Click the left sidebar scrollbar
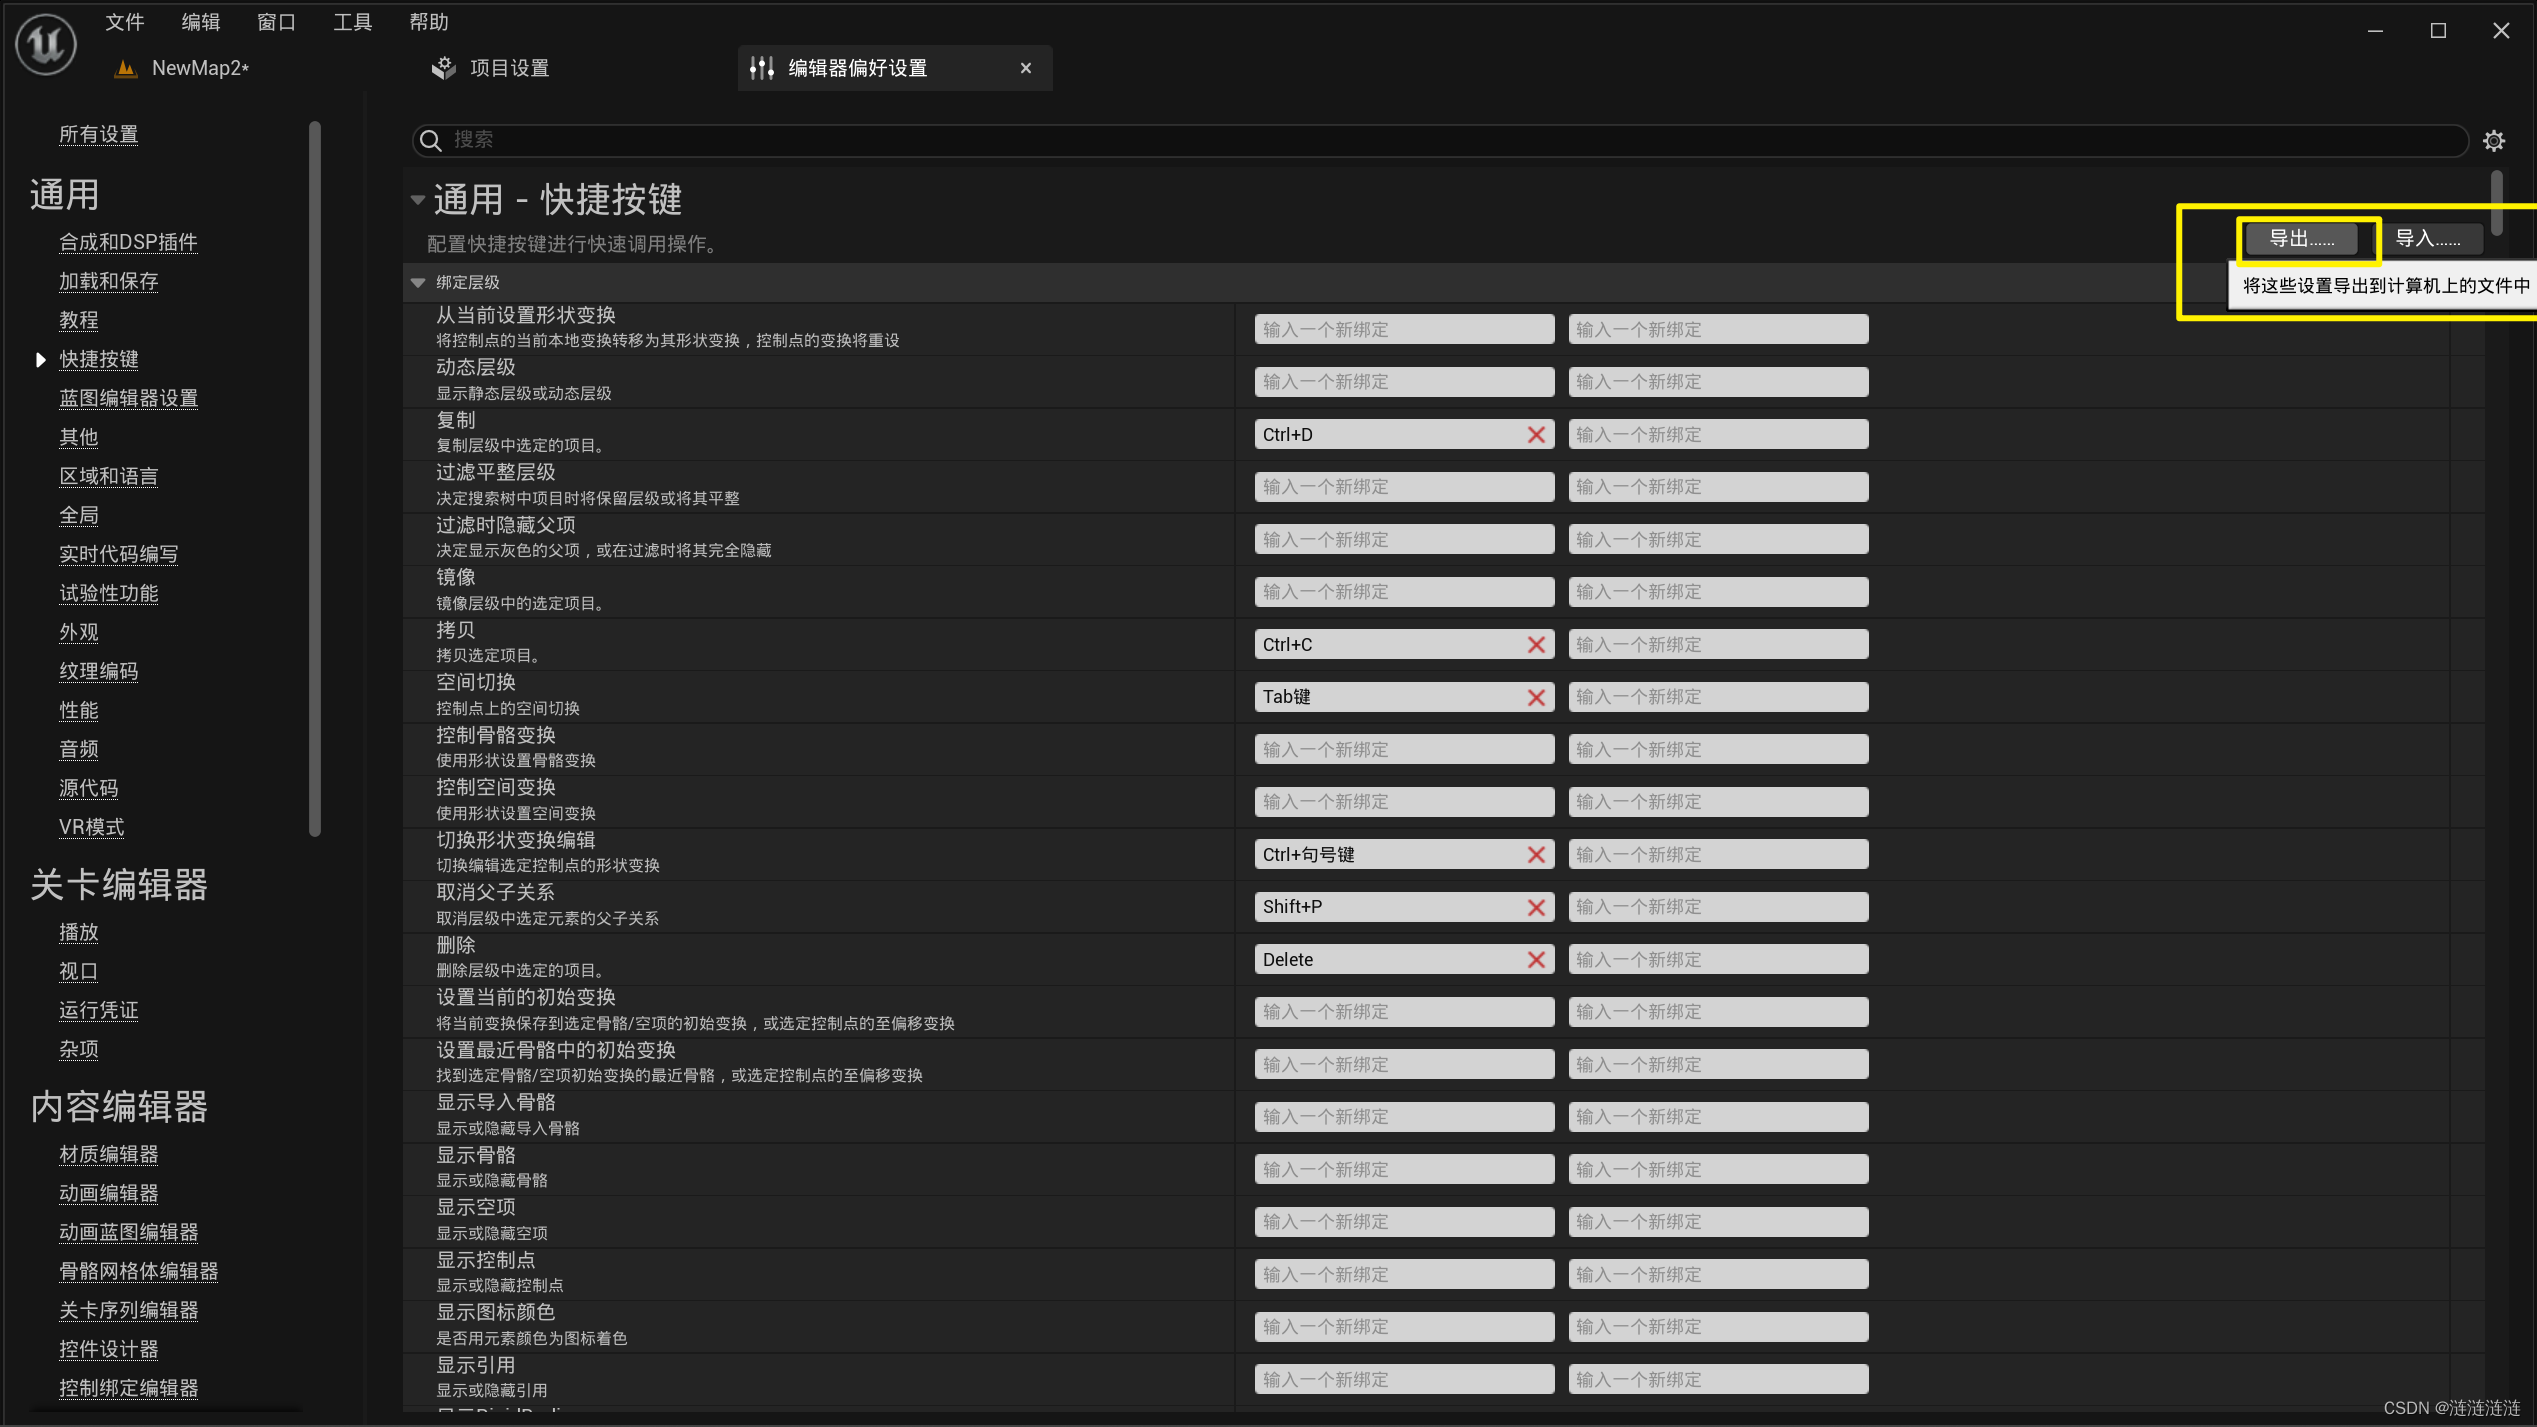Viewport: 2537px width, 1427px height. 315,480
